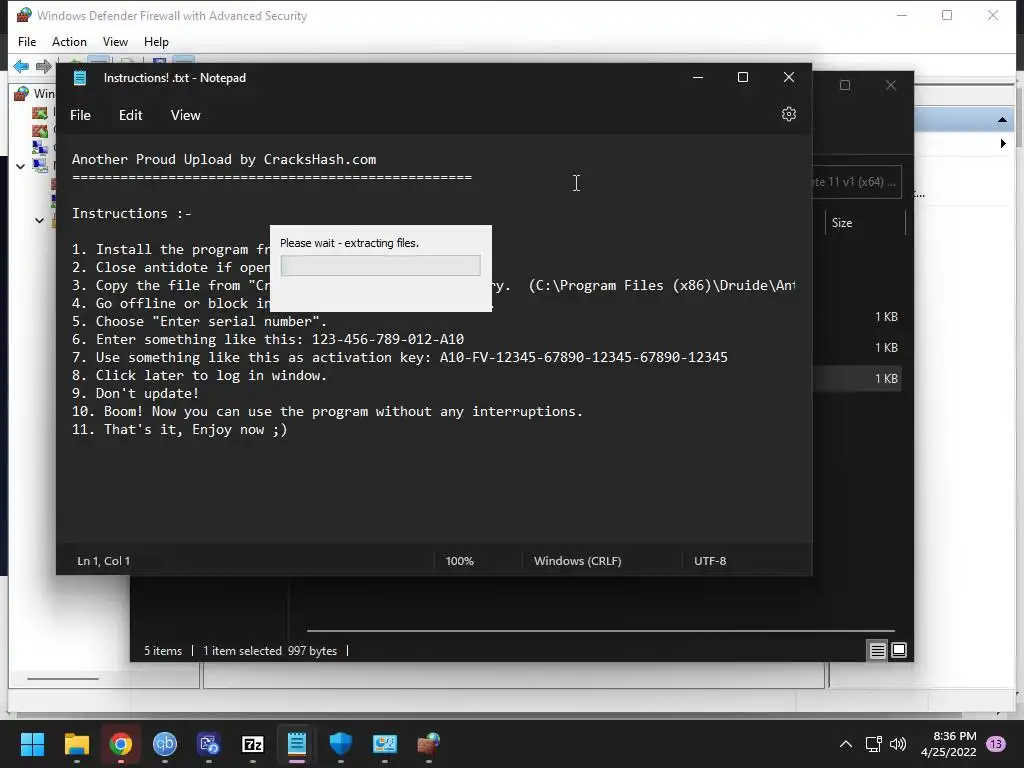
Task: Switch to Firewall app on taskbar
Action: point(428,744)
